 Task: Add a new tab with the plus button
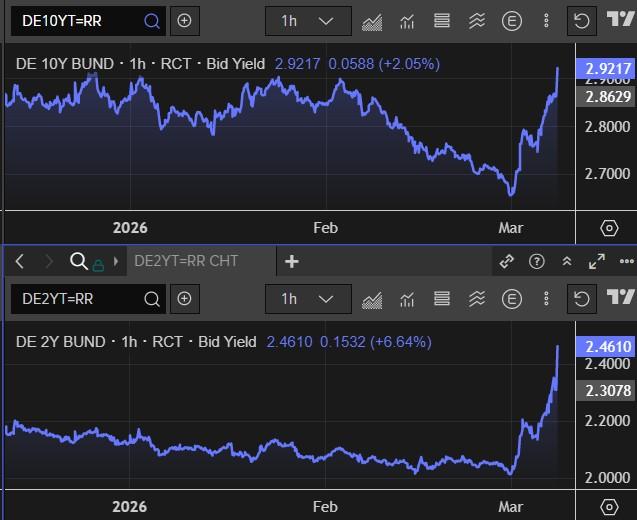pos(292,262)
